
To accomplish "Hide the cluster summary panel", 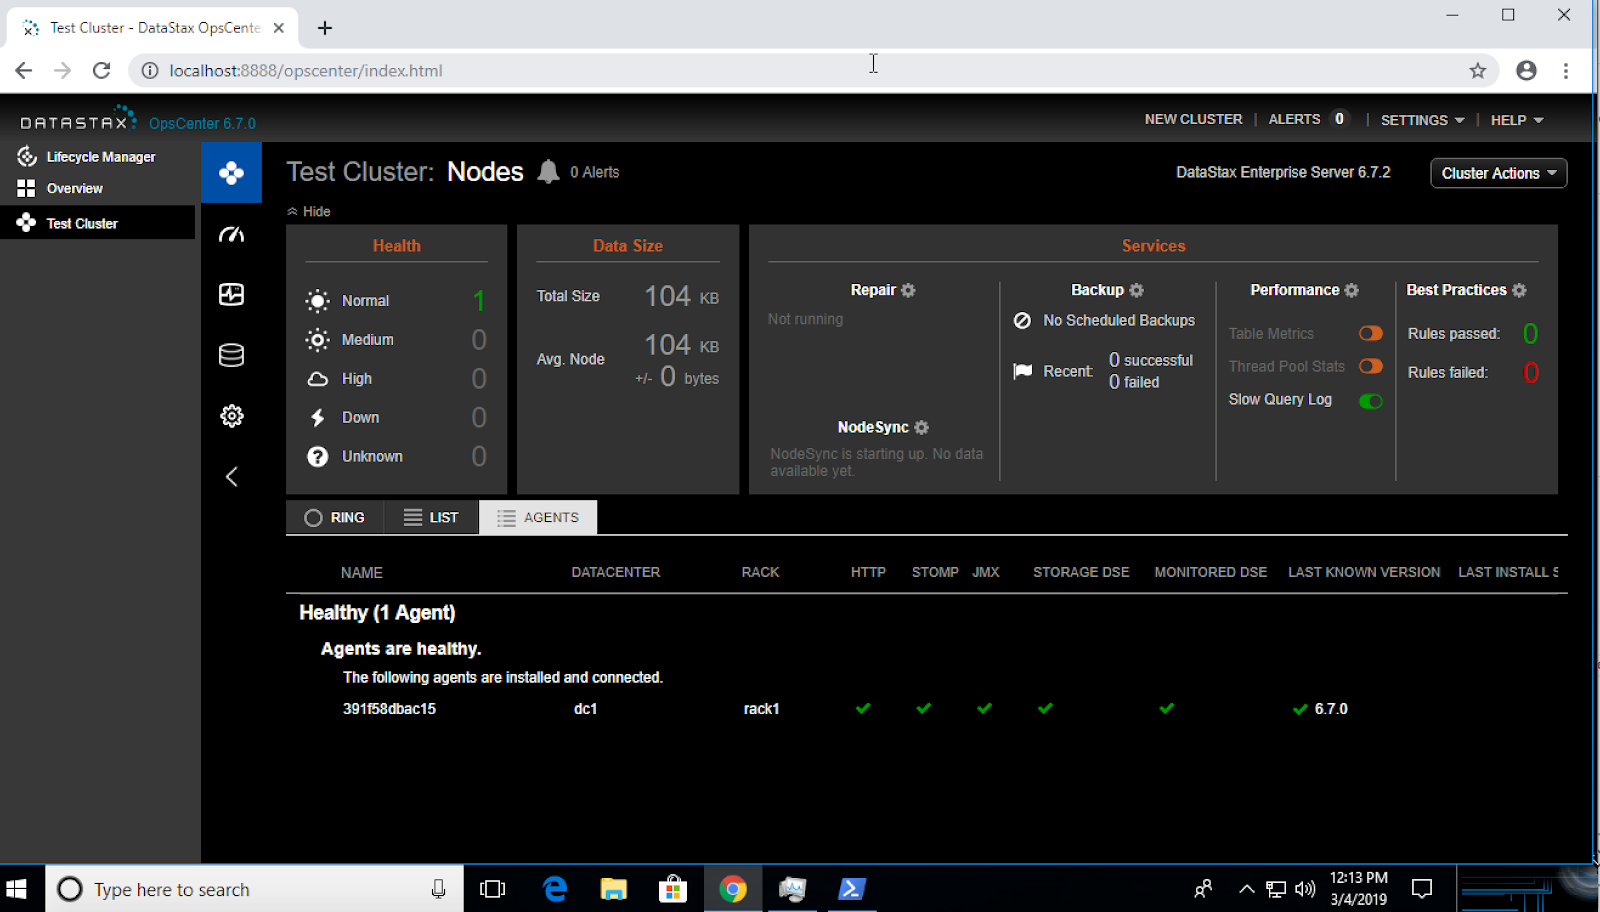I will pos(309,211).
